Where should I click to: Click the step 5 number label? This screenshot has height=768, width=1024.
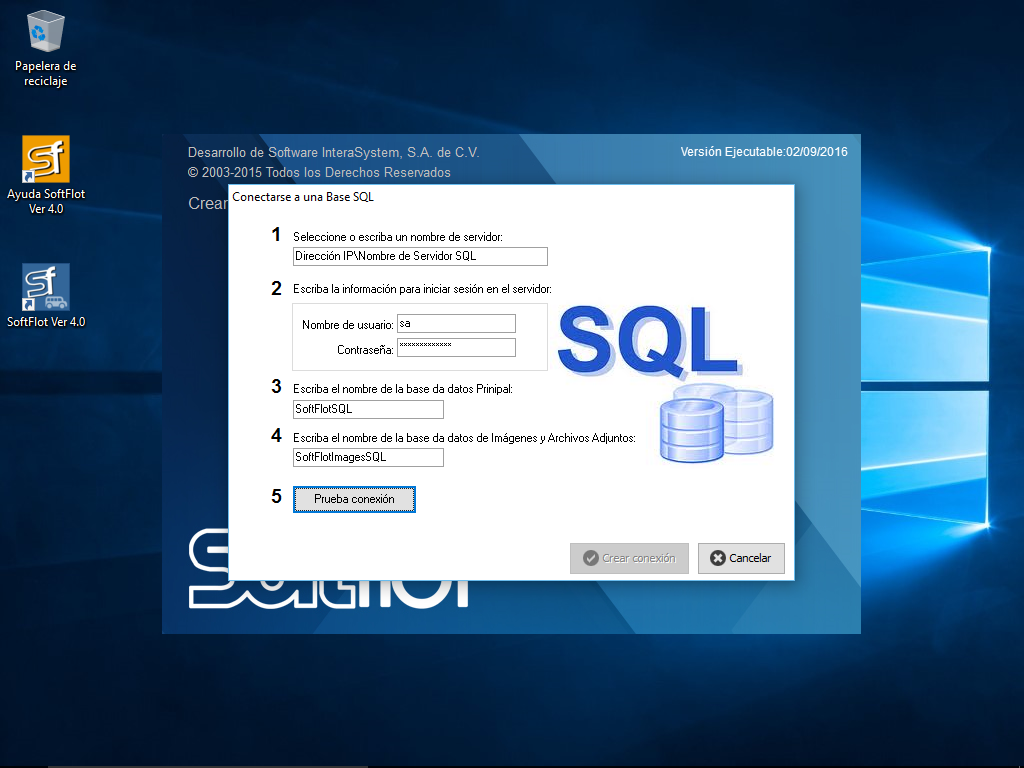pos(277,496)
